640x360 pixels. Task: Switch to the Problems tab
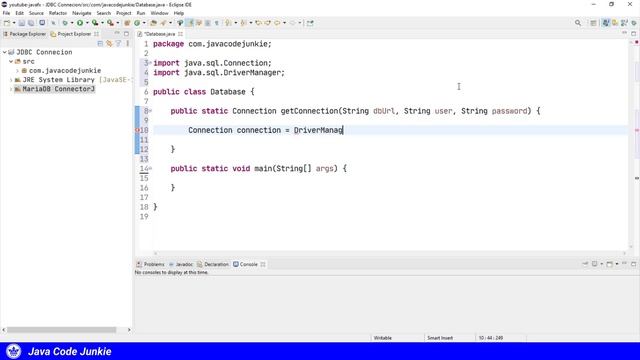coord(150,264)
